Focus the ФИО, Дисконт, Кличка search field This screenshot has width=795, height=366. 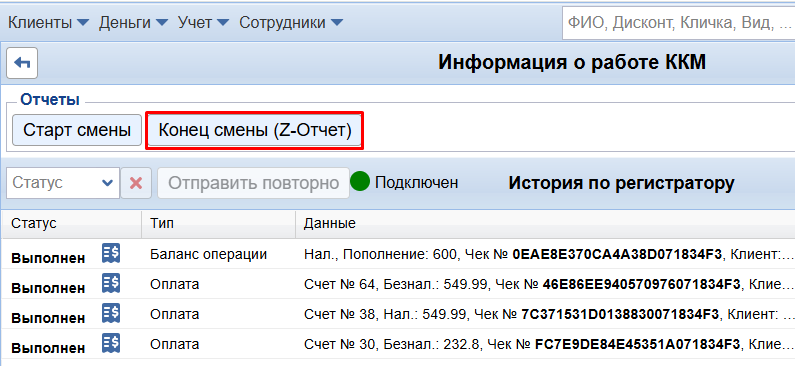tap(678, 23)
